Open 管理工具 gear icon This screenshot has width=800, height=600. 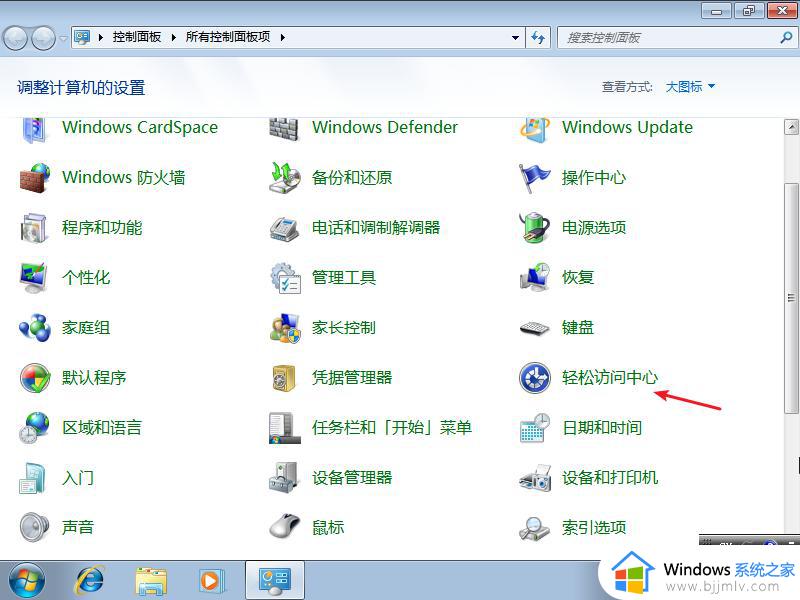coord(285,278)
